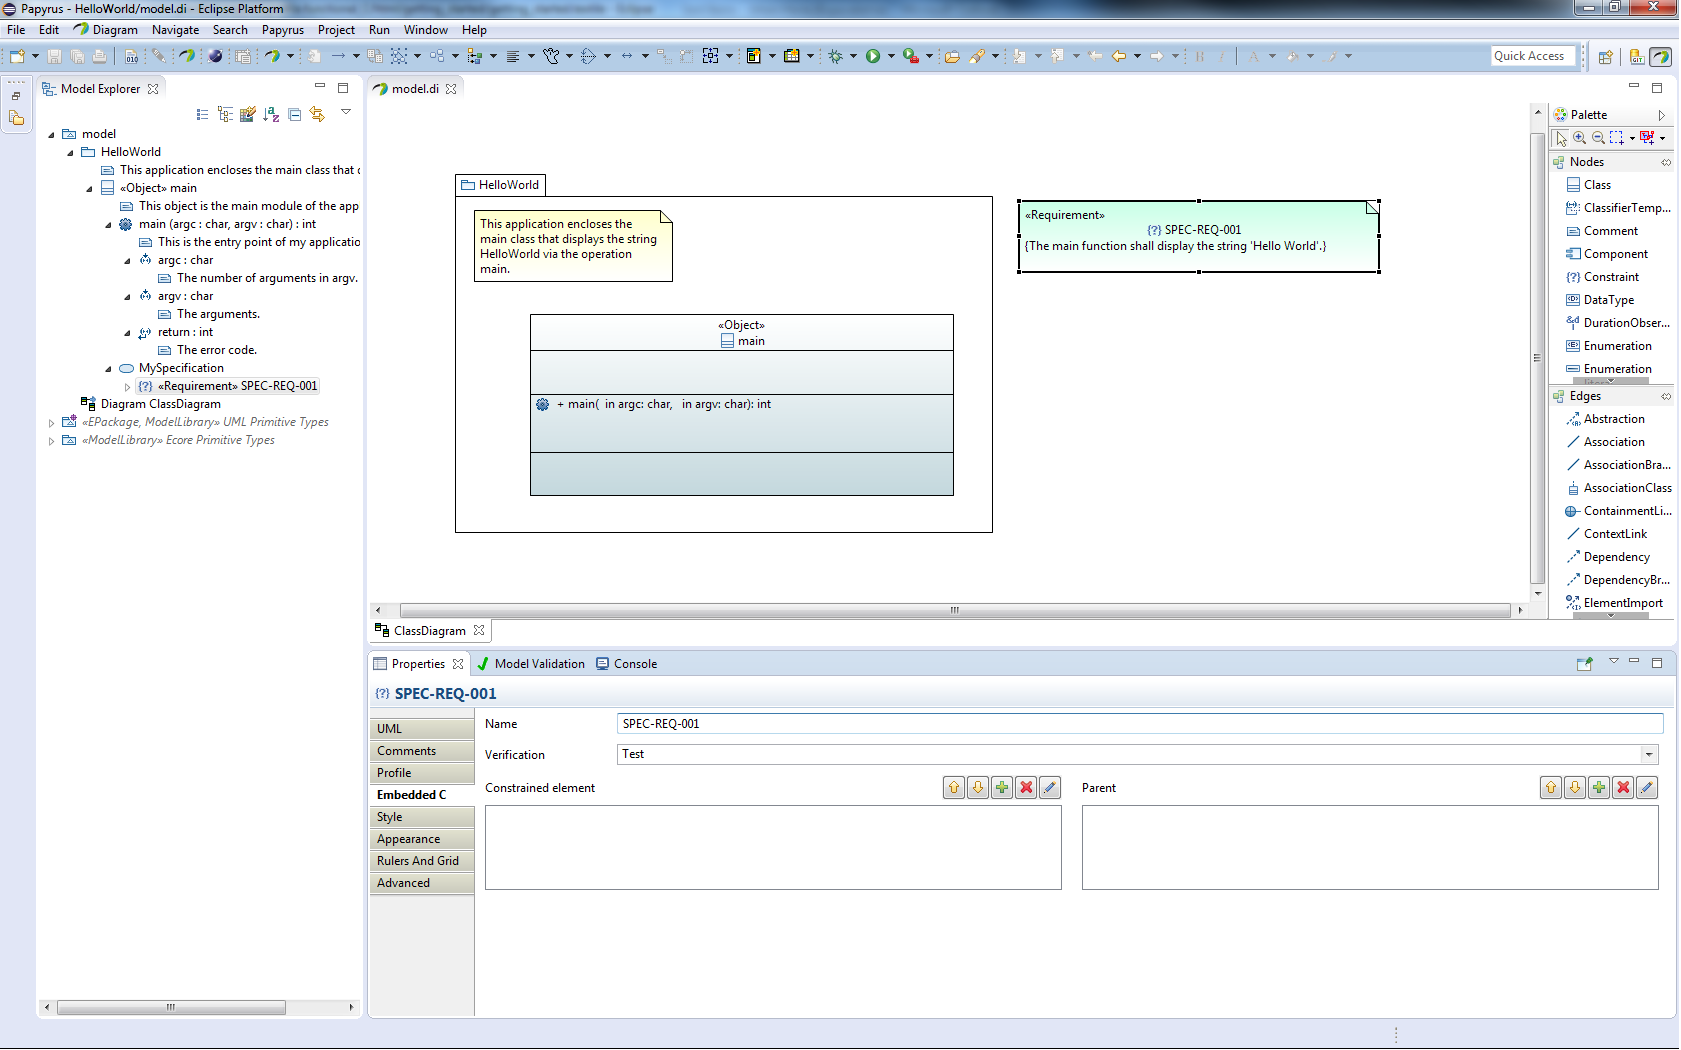Select Class node in palette
The image size is (1681, 1050).
(1597, 185)
